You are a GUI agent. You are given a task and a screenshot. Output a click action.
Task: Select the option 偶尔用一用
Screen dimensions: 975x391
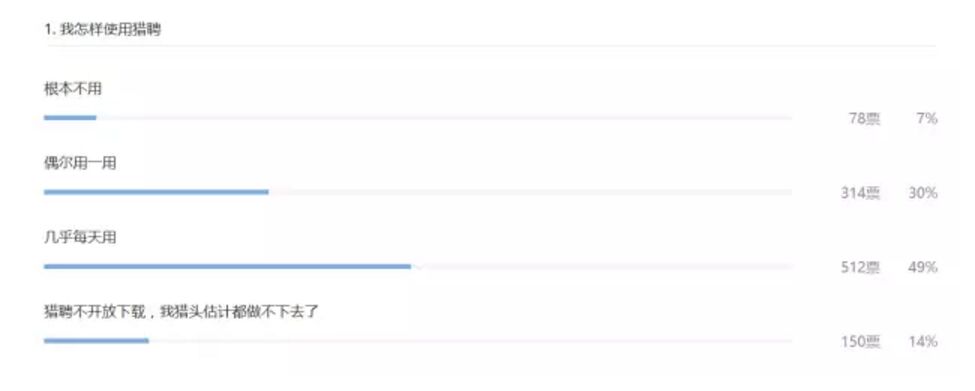[80, 163]
